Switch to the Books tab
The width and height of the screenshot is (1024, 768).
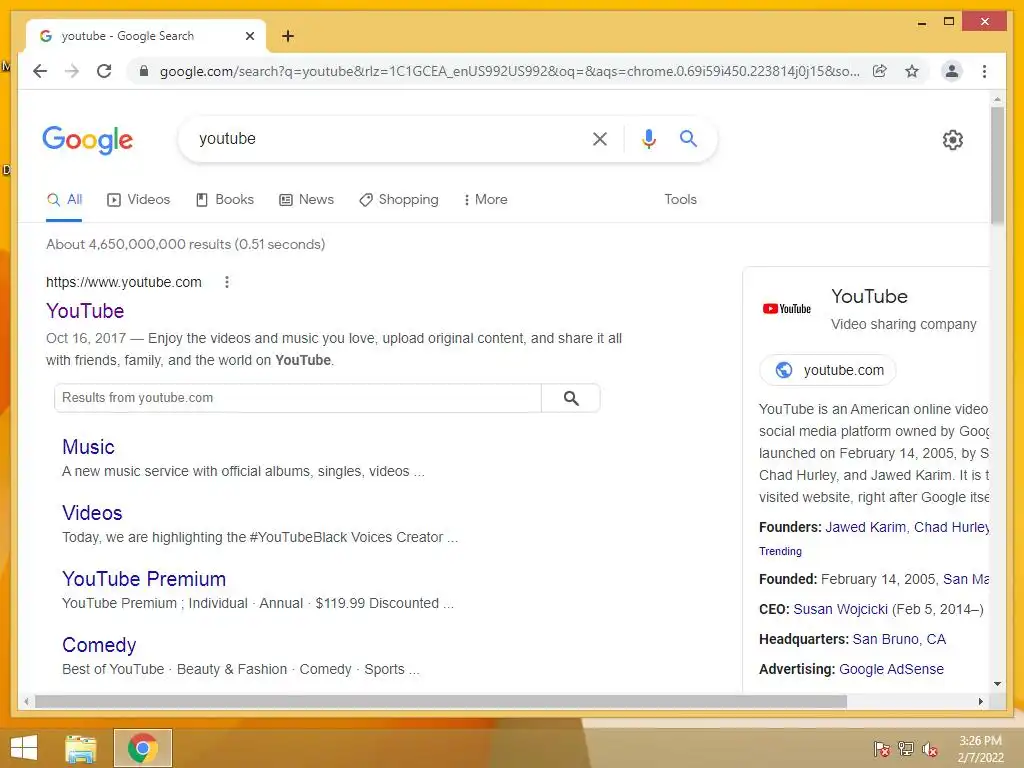[x=225, y=200]
